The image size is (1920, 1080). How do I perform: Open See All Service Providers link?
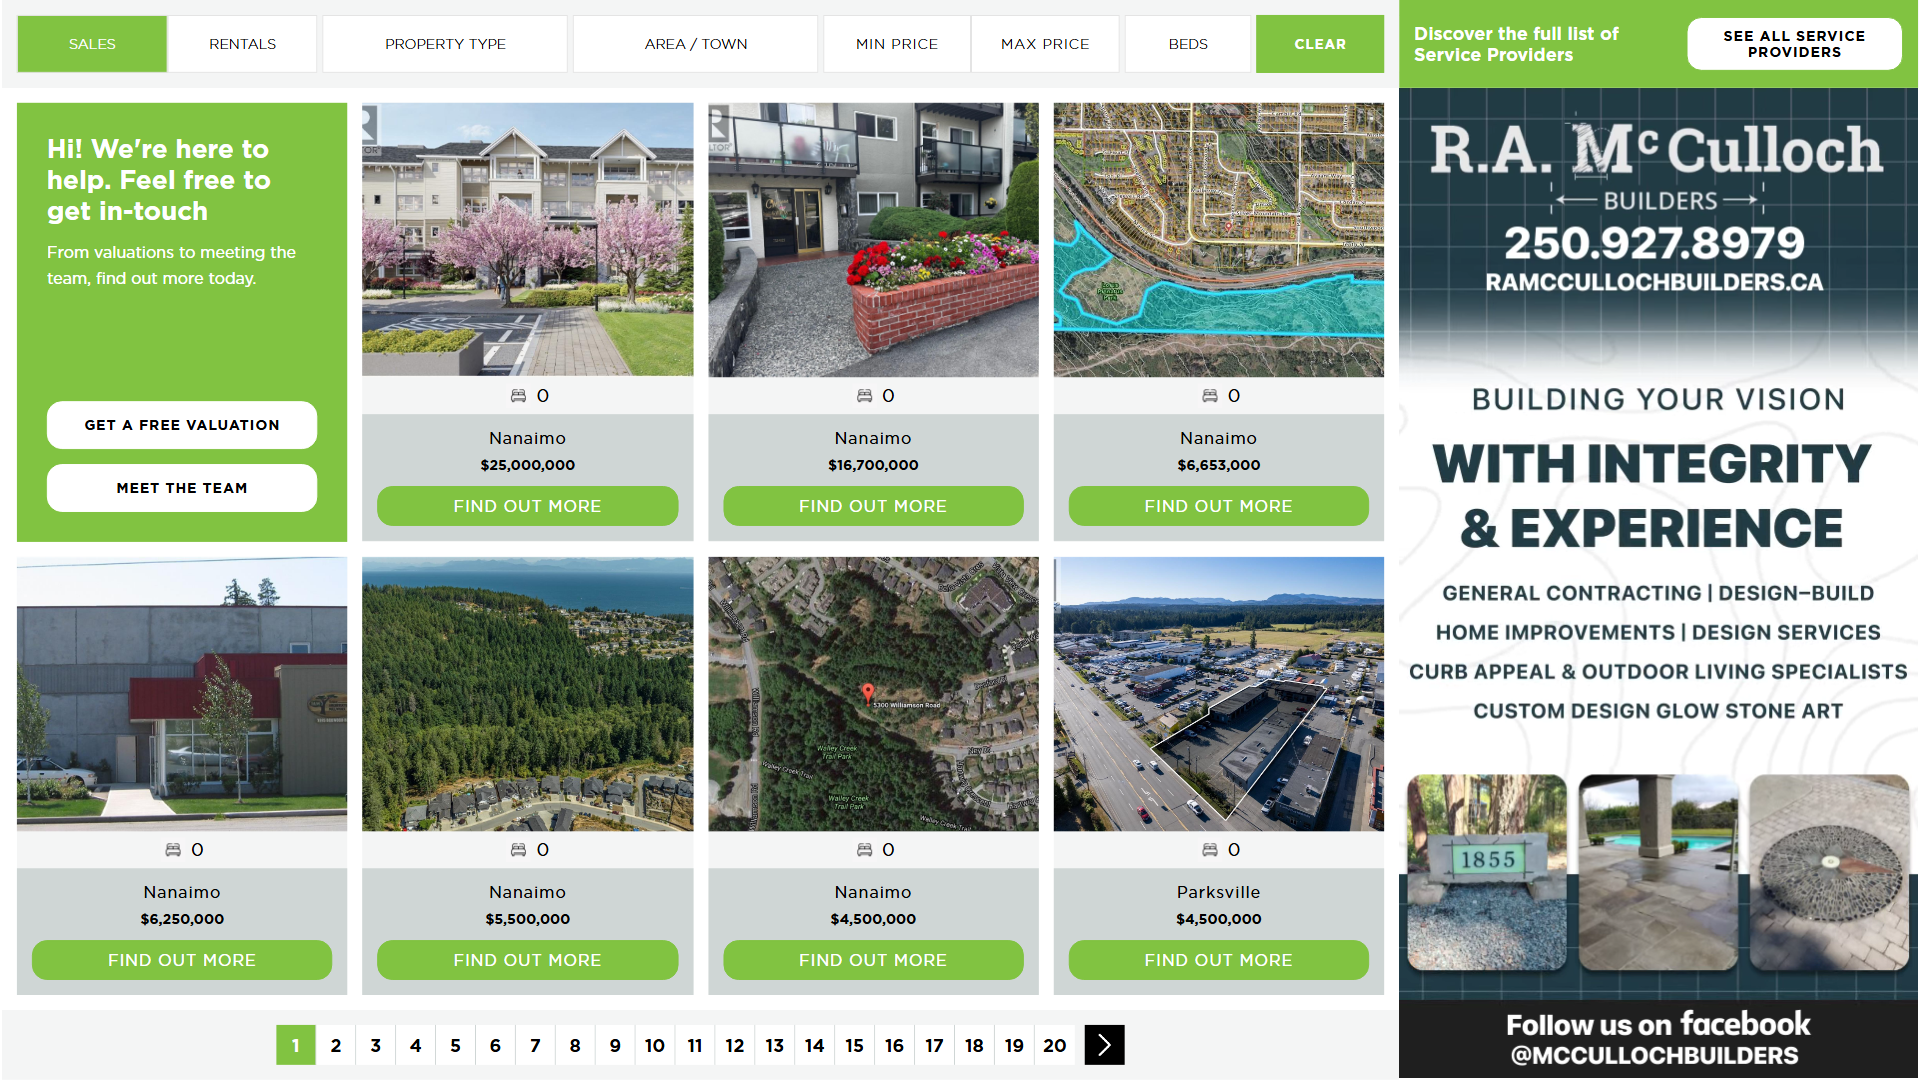coord(1793,44)
